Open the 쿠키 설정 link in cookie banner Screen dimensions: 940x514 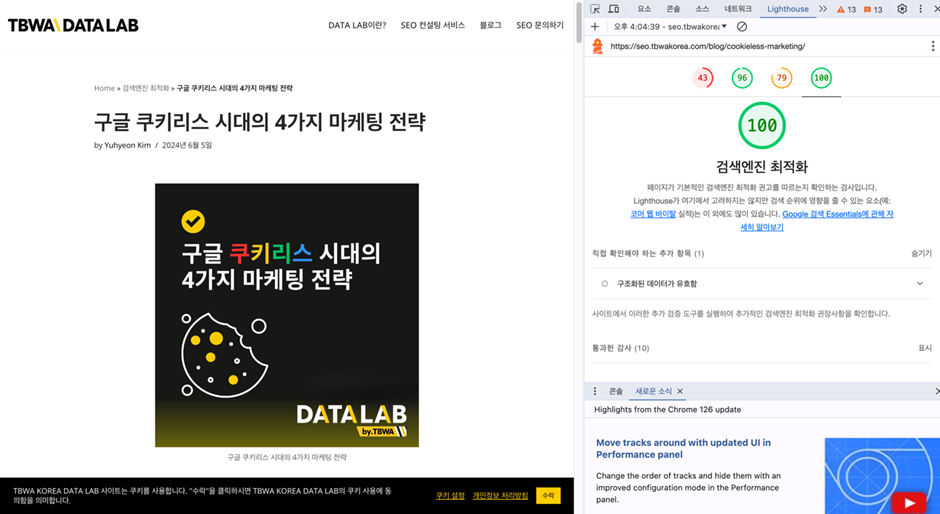coord(450,495)
